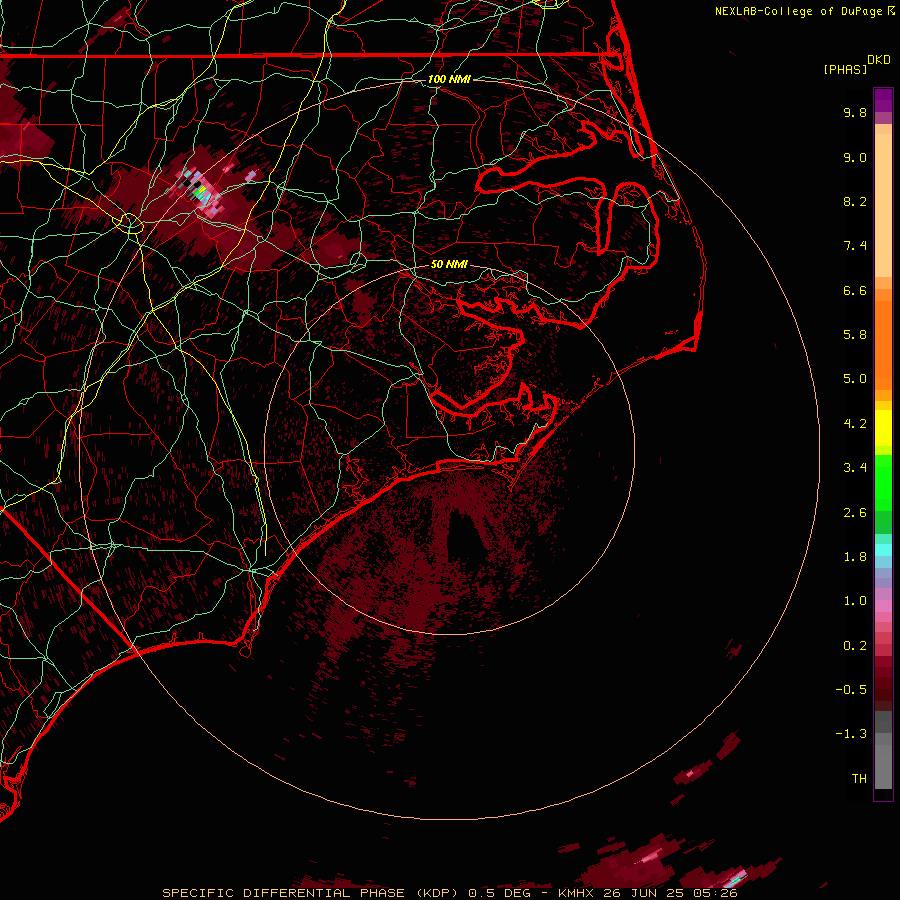
Task: Click the 9.0 scale value
Action: click(855, 157)
